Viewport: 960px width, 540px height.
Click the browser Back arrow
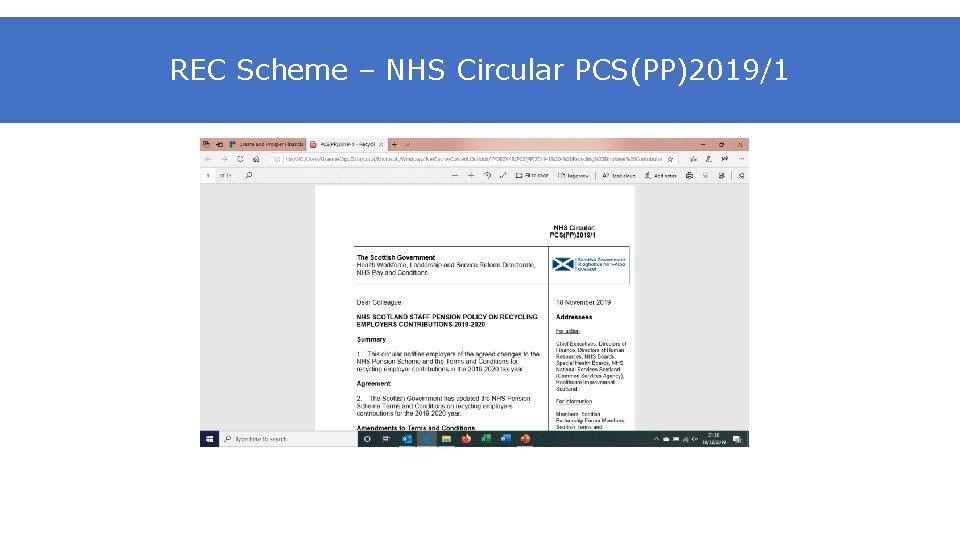[208, 159]
